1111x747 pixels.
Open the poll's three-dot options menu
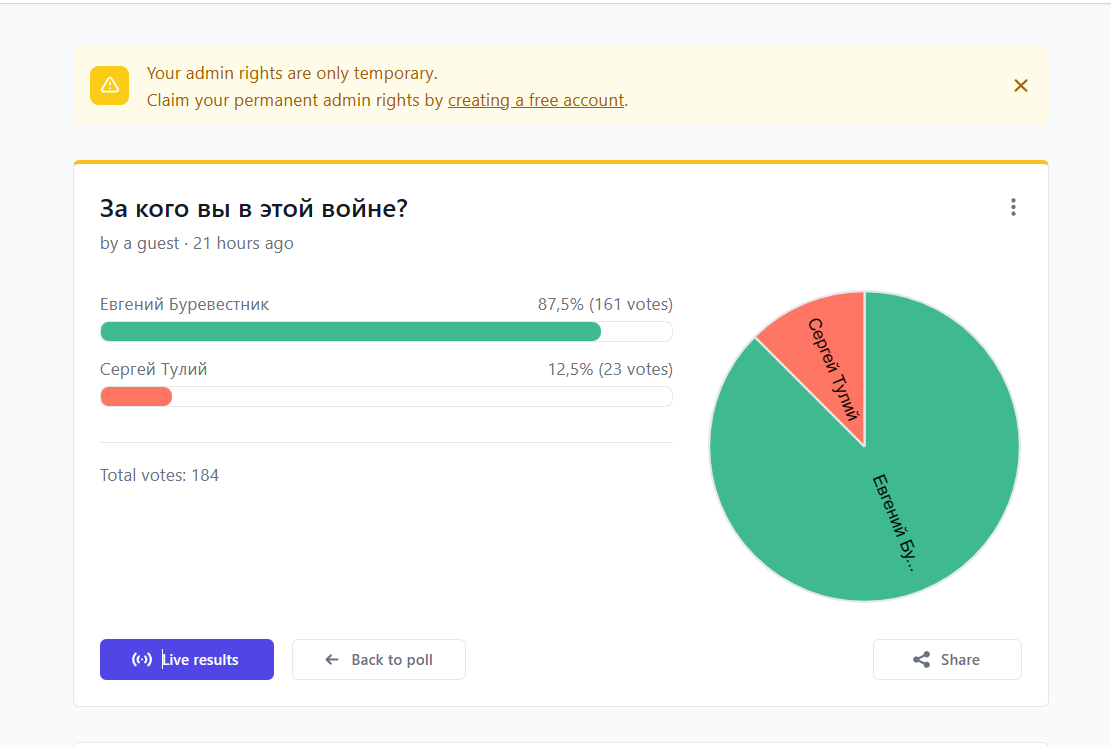(1013, 207)
